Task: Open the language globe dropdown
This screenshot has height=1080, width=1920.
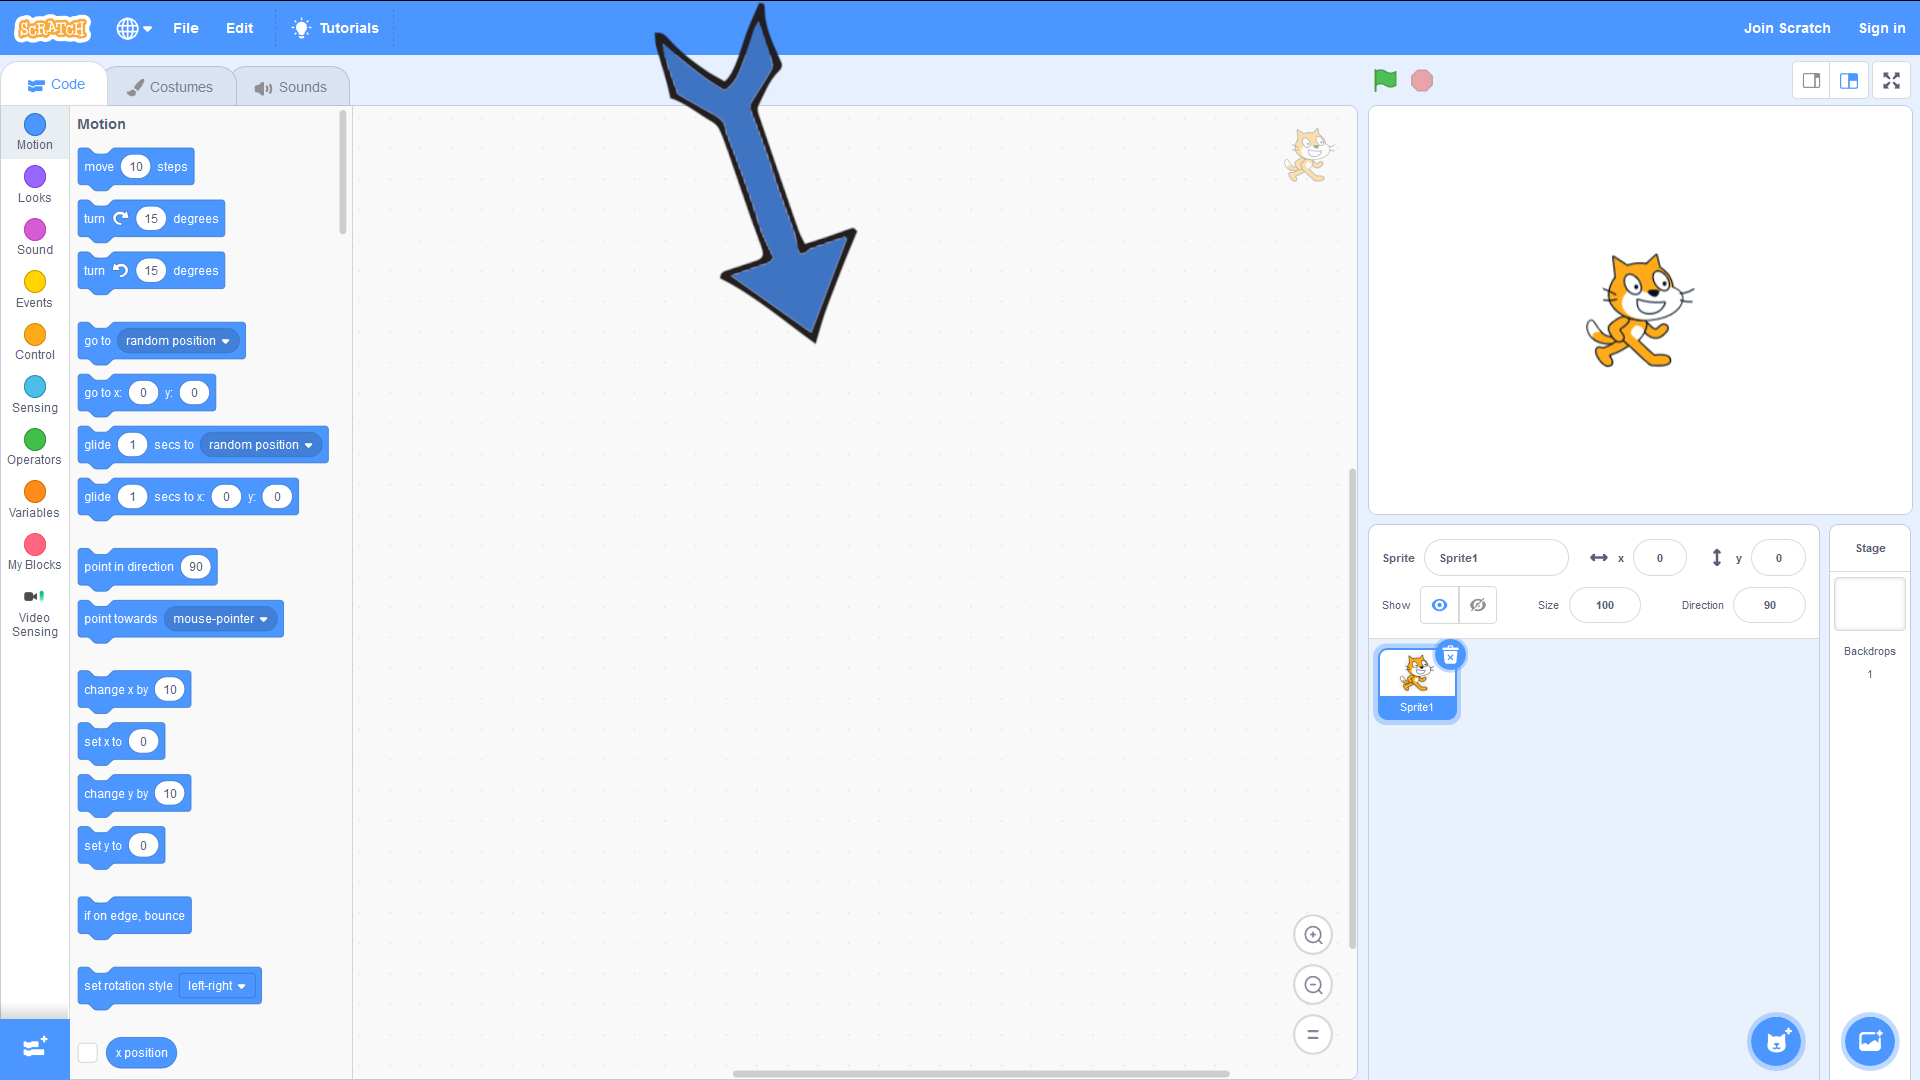Action: click(x=134, y=28)
